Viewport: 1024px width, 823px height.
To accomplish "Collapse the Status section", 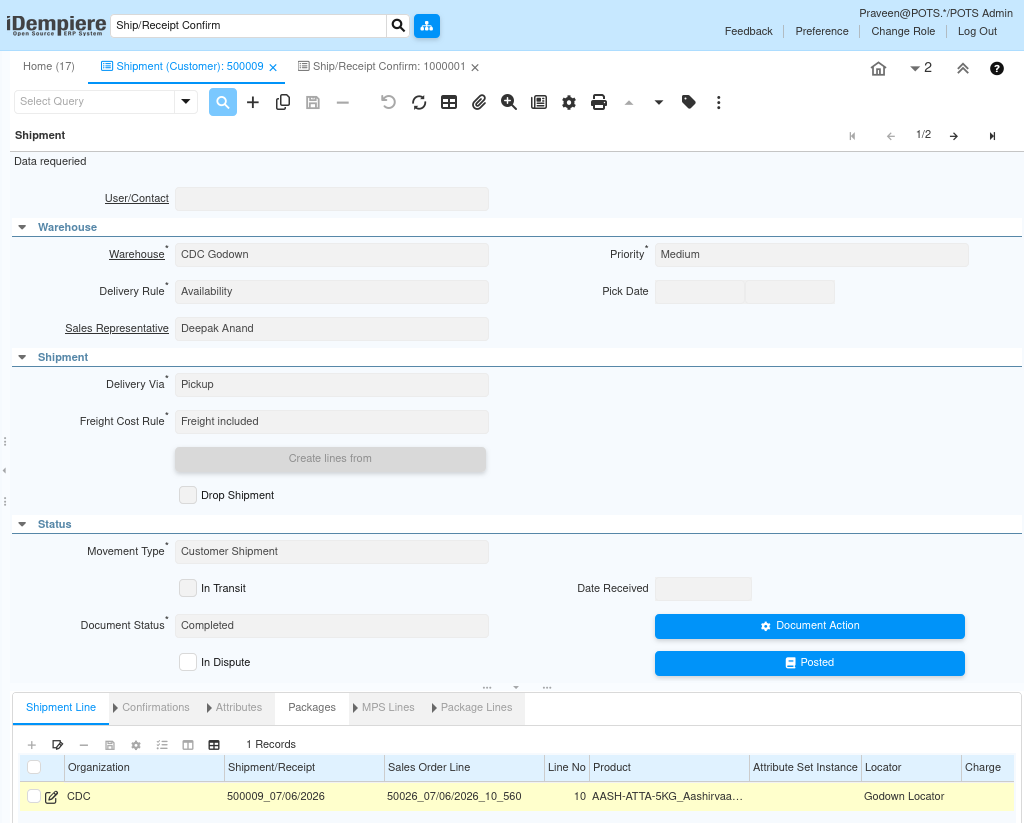I will (22, 524).
